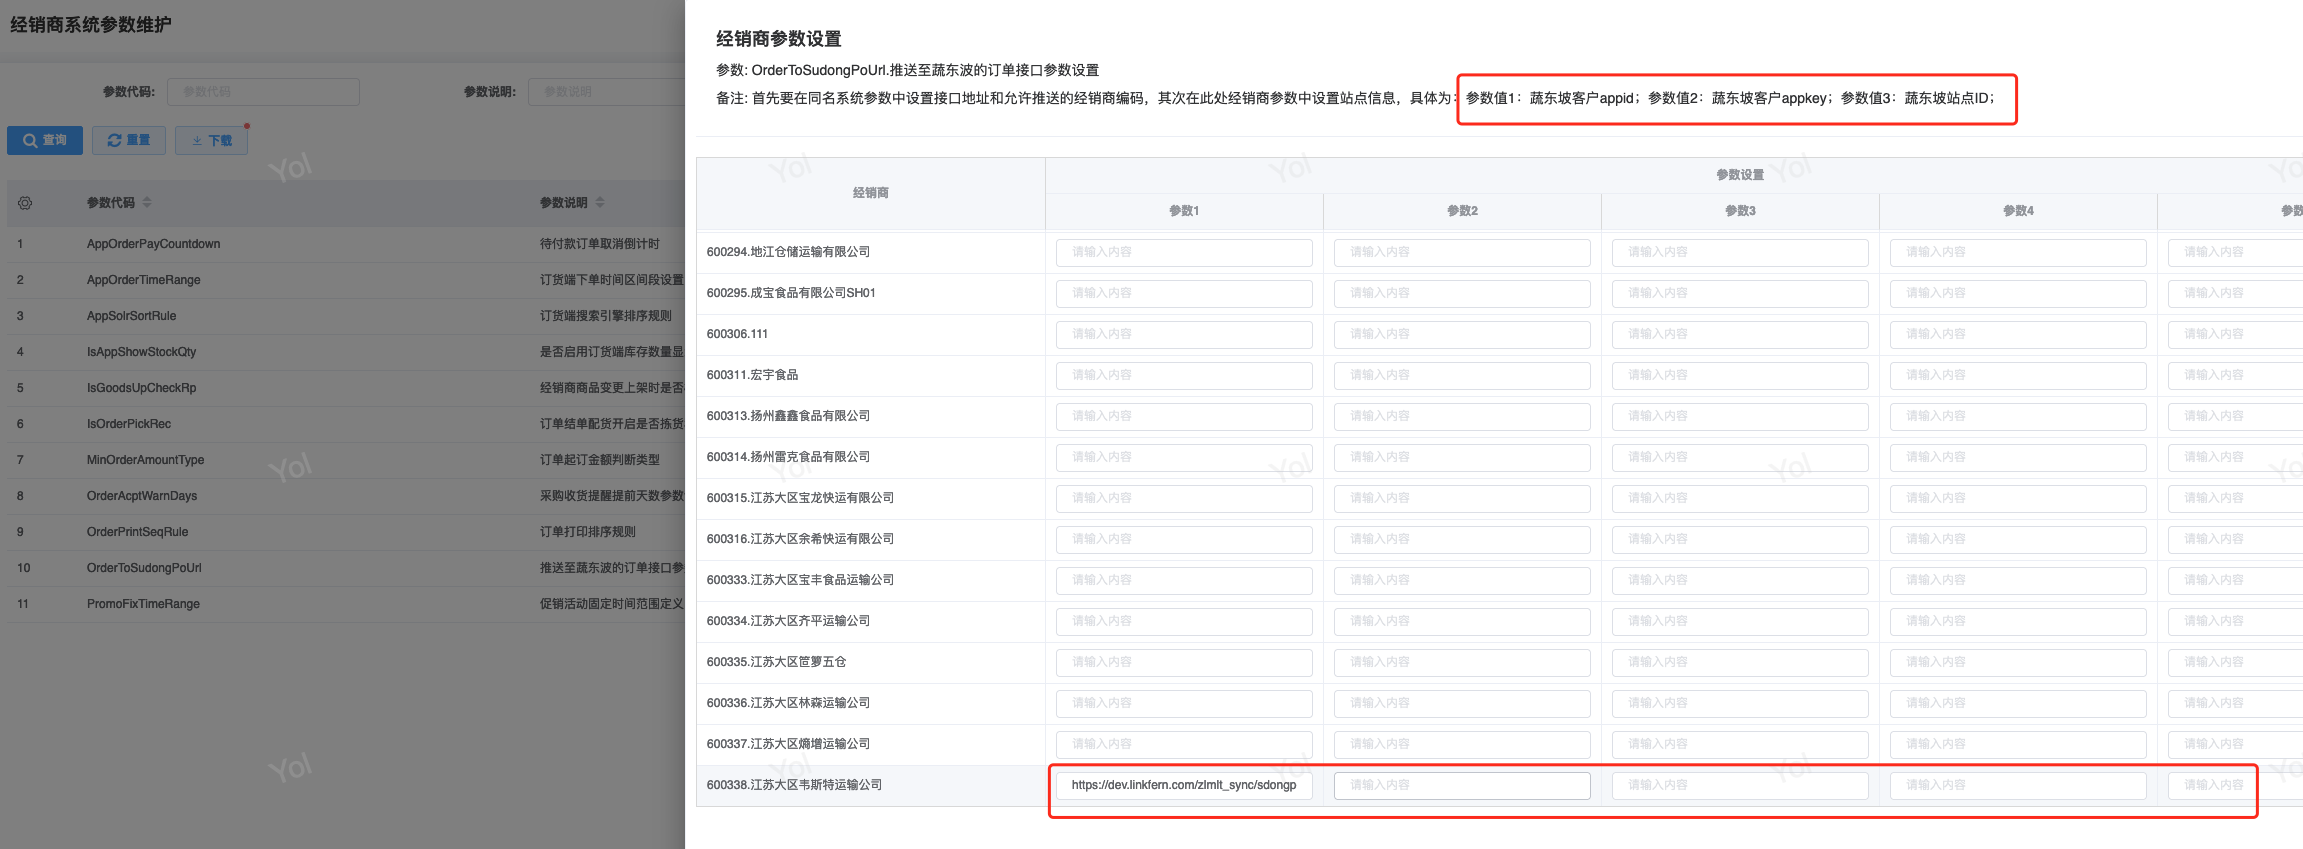Click distributor name 600313.扬州鑫鑫食品有限公司
This screenshot has height=849, width=2303.
[x=788, y=416]
